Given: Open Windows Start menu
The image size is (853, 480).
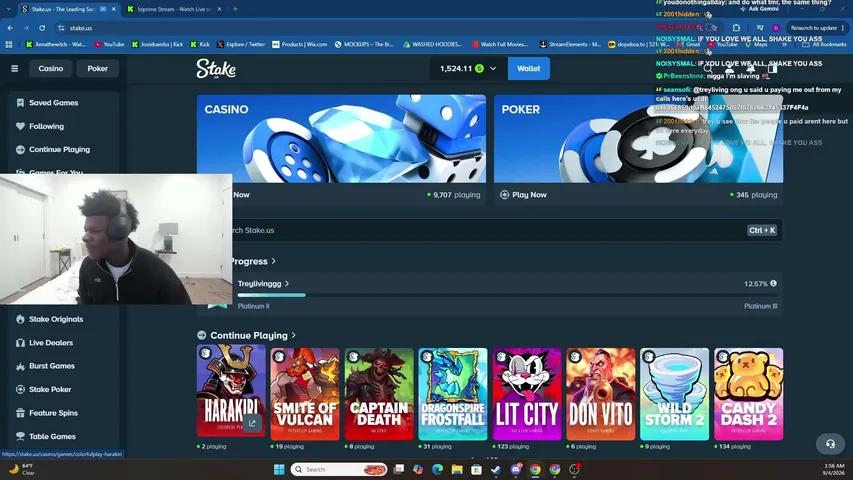Looking at the screenshot, I should pos(279,469).
